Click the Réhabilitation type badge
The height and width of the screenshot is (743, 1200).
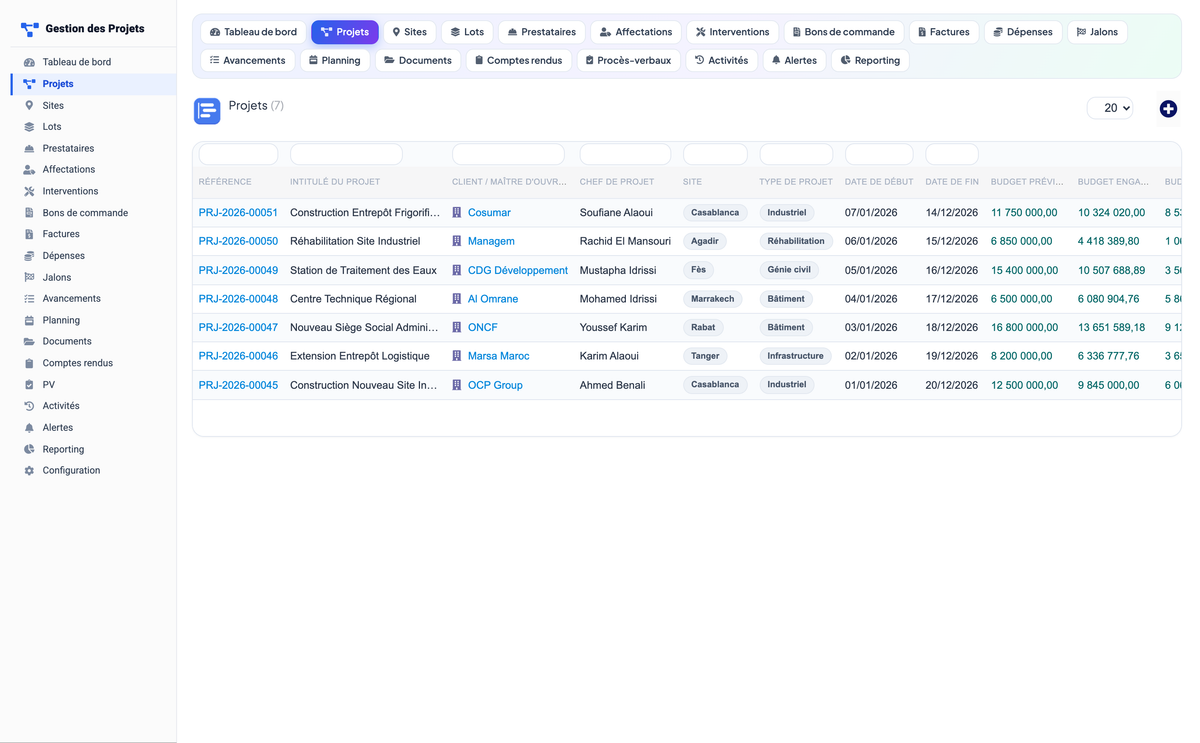click(796, 241)
